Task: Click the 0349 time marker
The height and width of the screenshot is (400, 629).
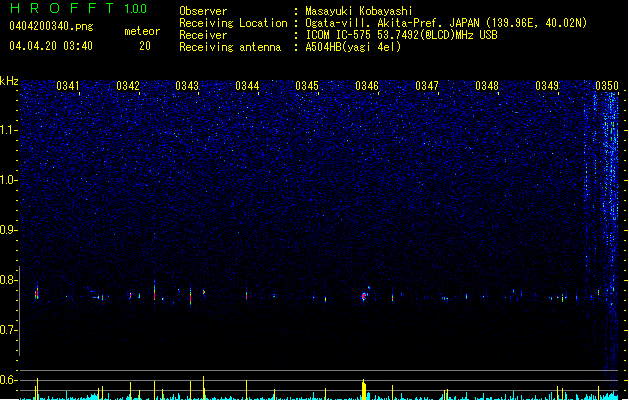Action: pyautogui.click(x=547, y=86)
